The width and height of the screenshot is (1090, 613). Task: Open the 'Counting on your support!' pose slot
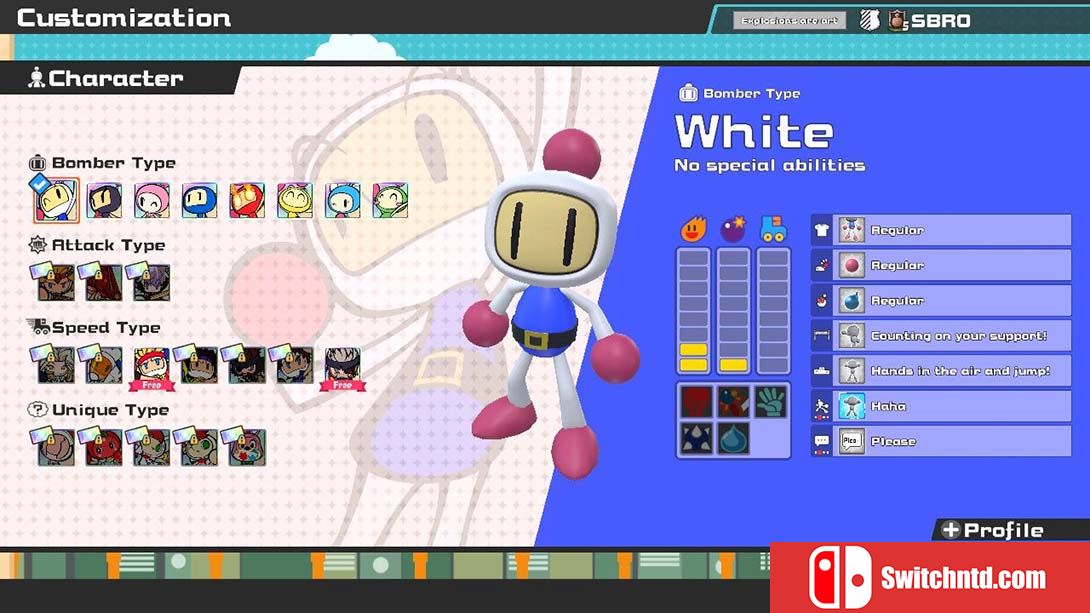coord(941,336)
